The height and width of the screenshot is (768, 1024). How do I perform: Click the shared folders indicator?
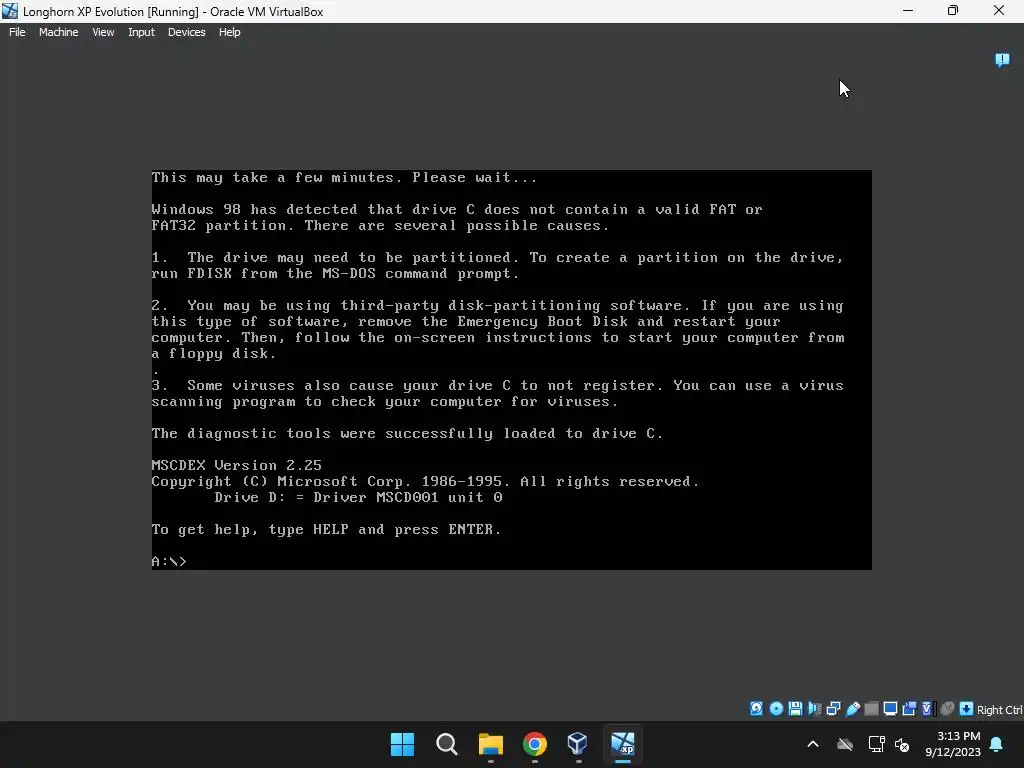pos(871,709)
